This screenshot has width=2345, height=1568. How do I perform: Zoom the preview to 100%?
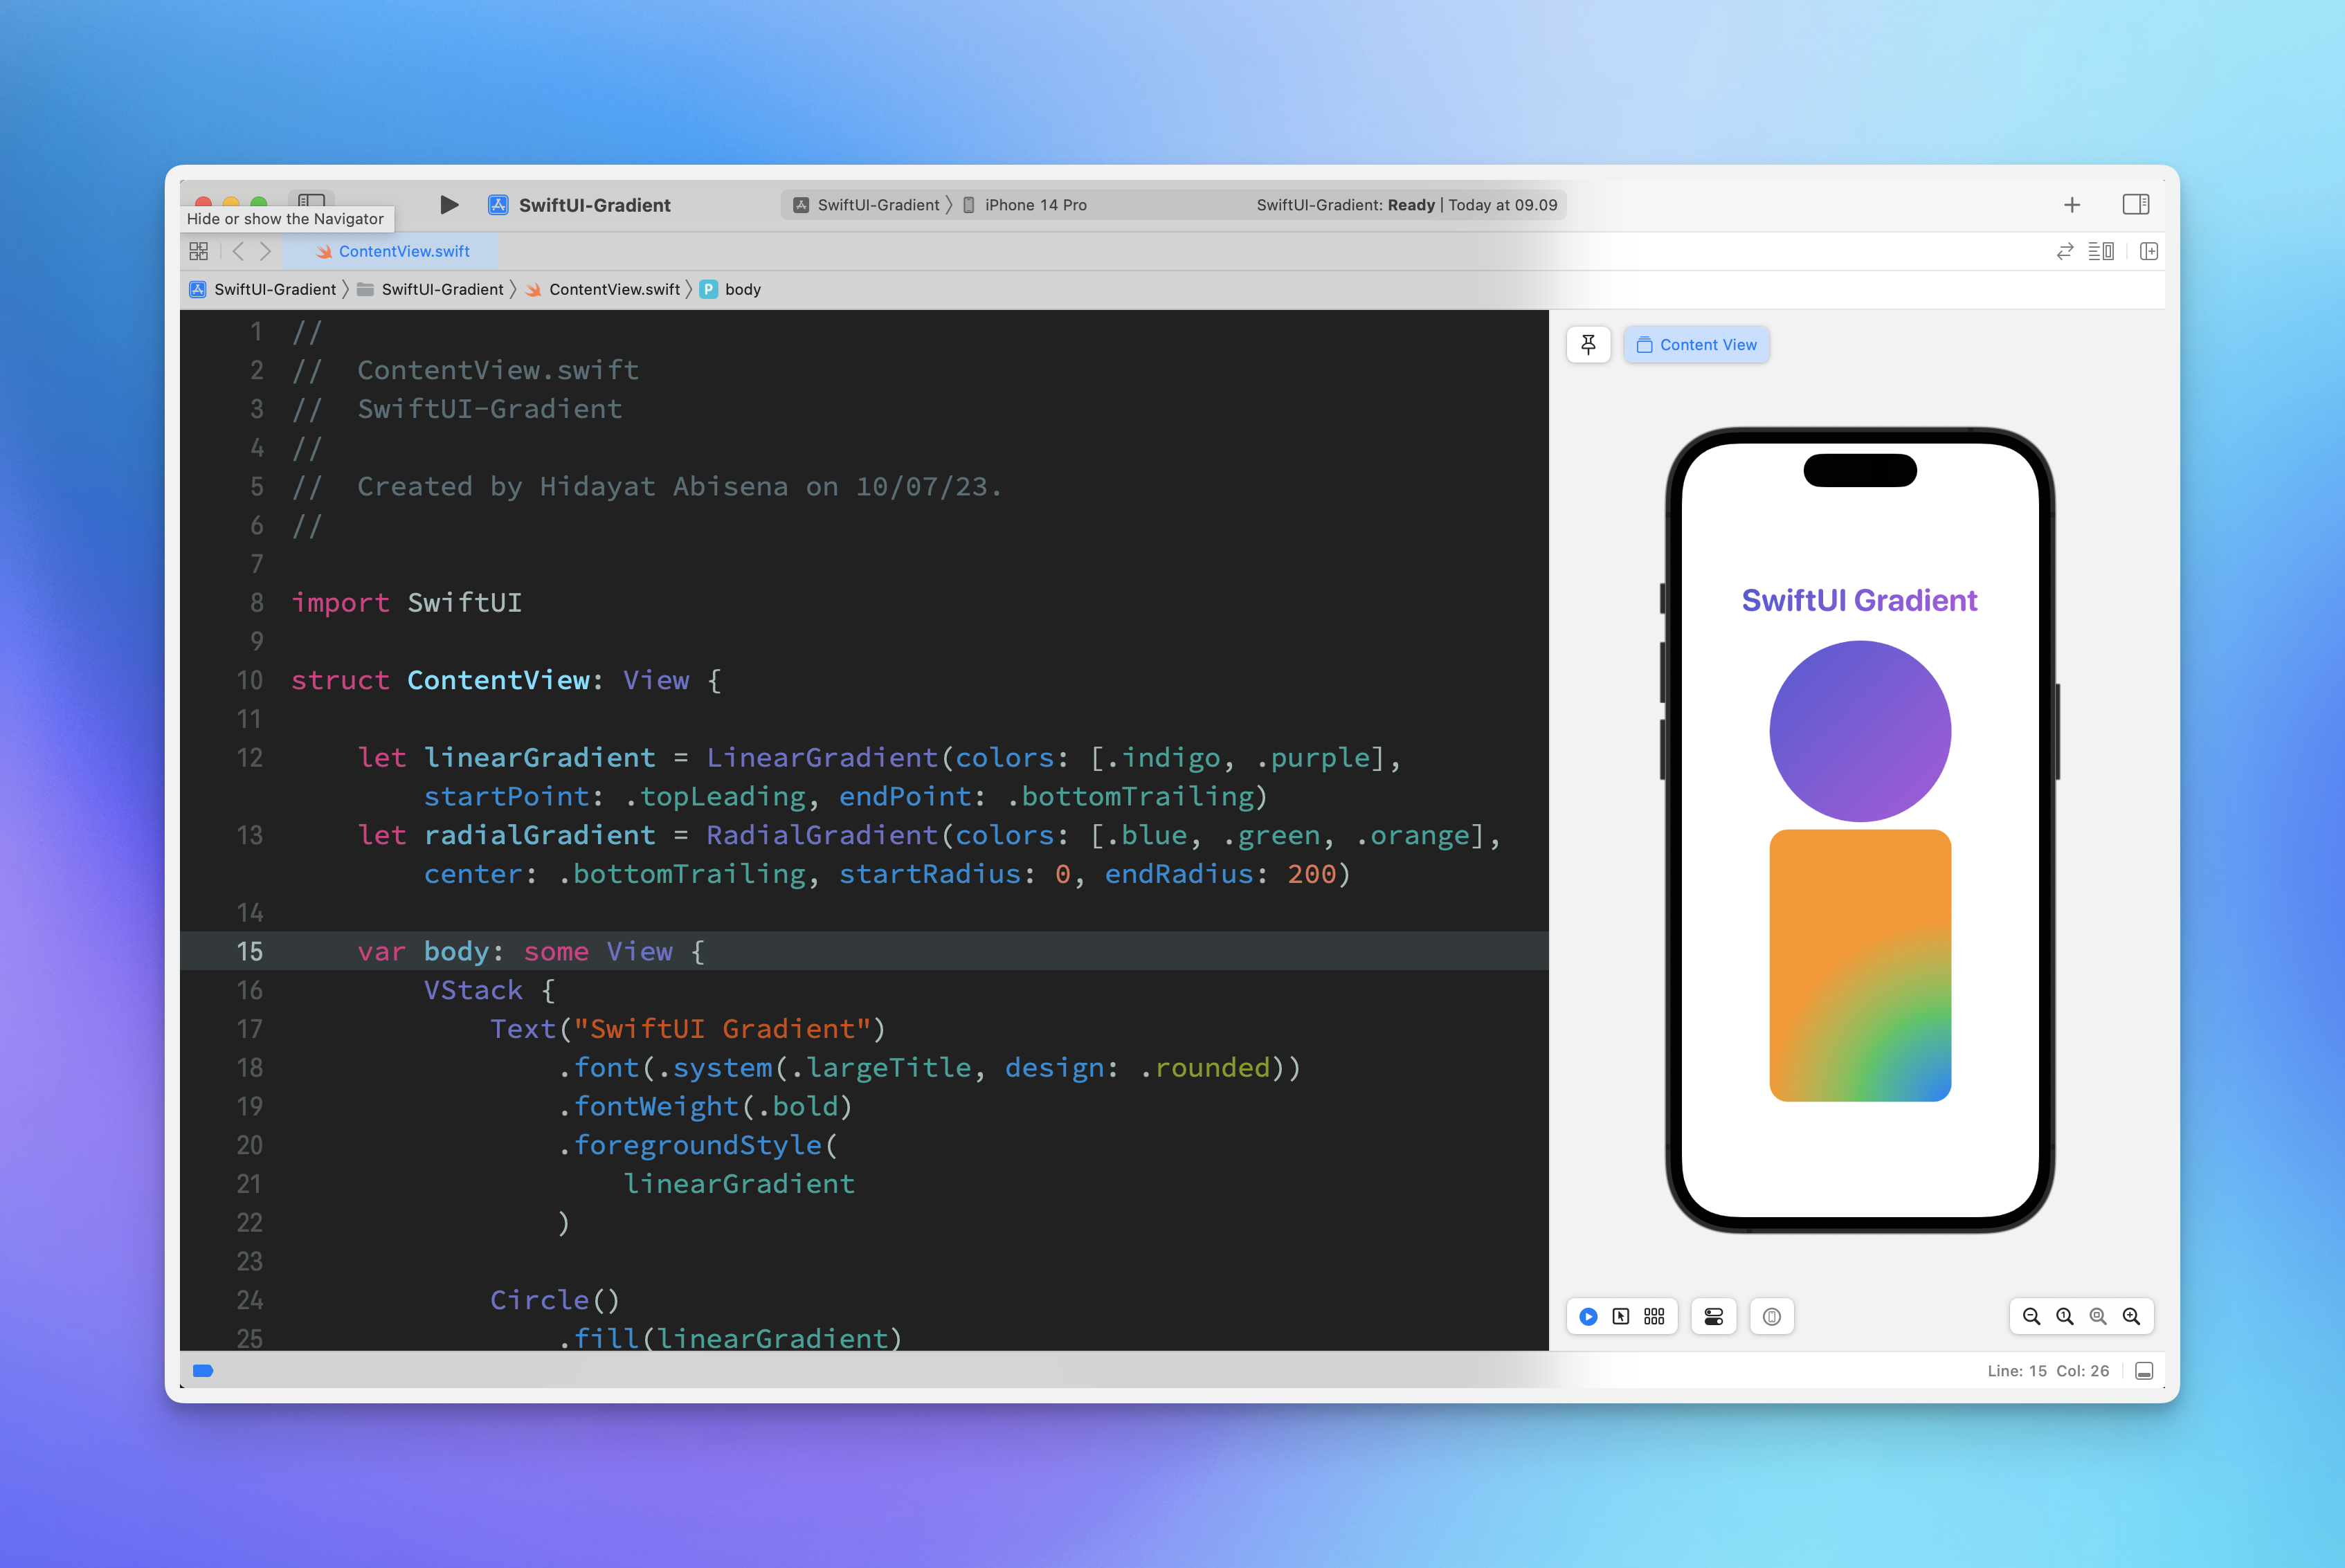click(2066, 1316)
